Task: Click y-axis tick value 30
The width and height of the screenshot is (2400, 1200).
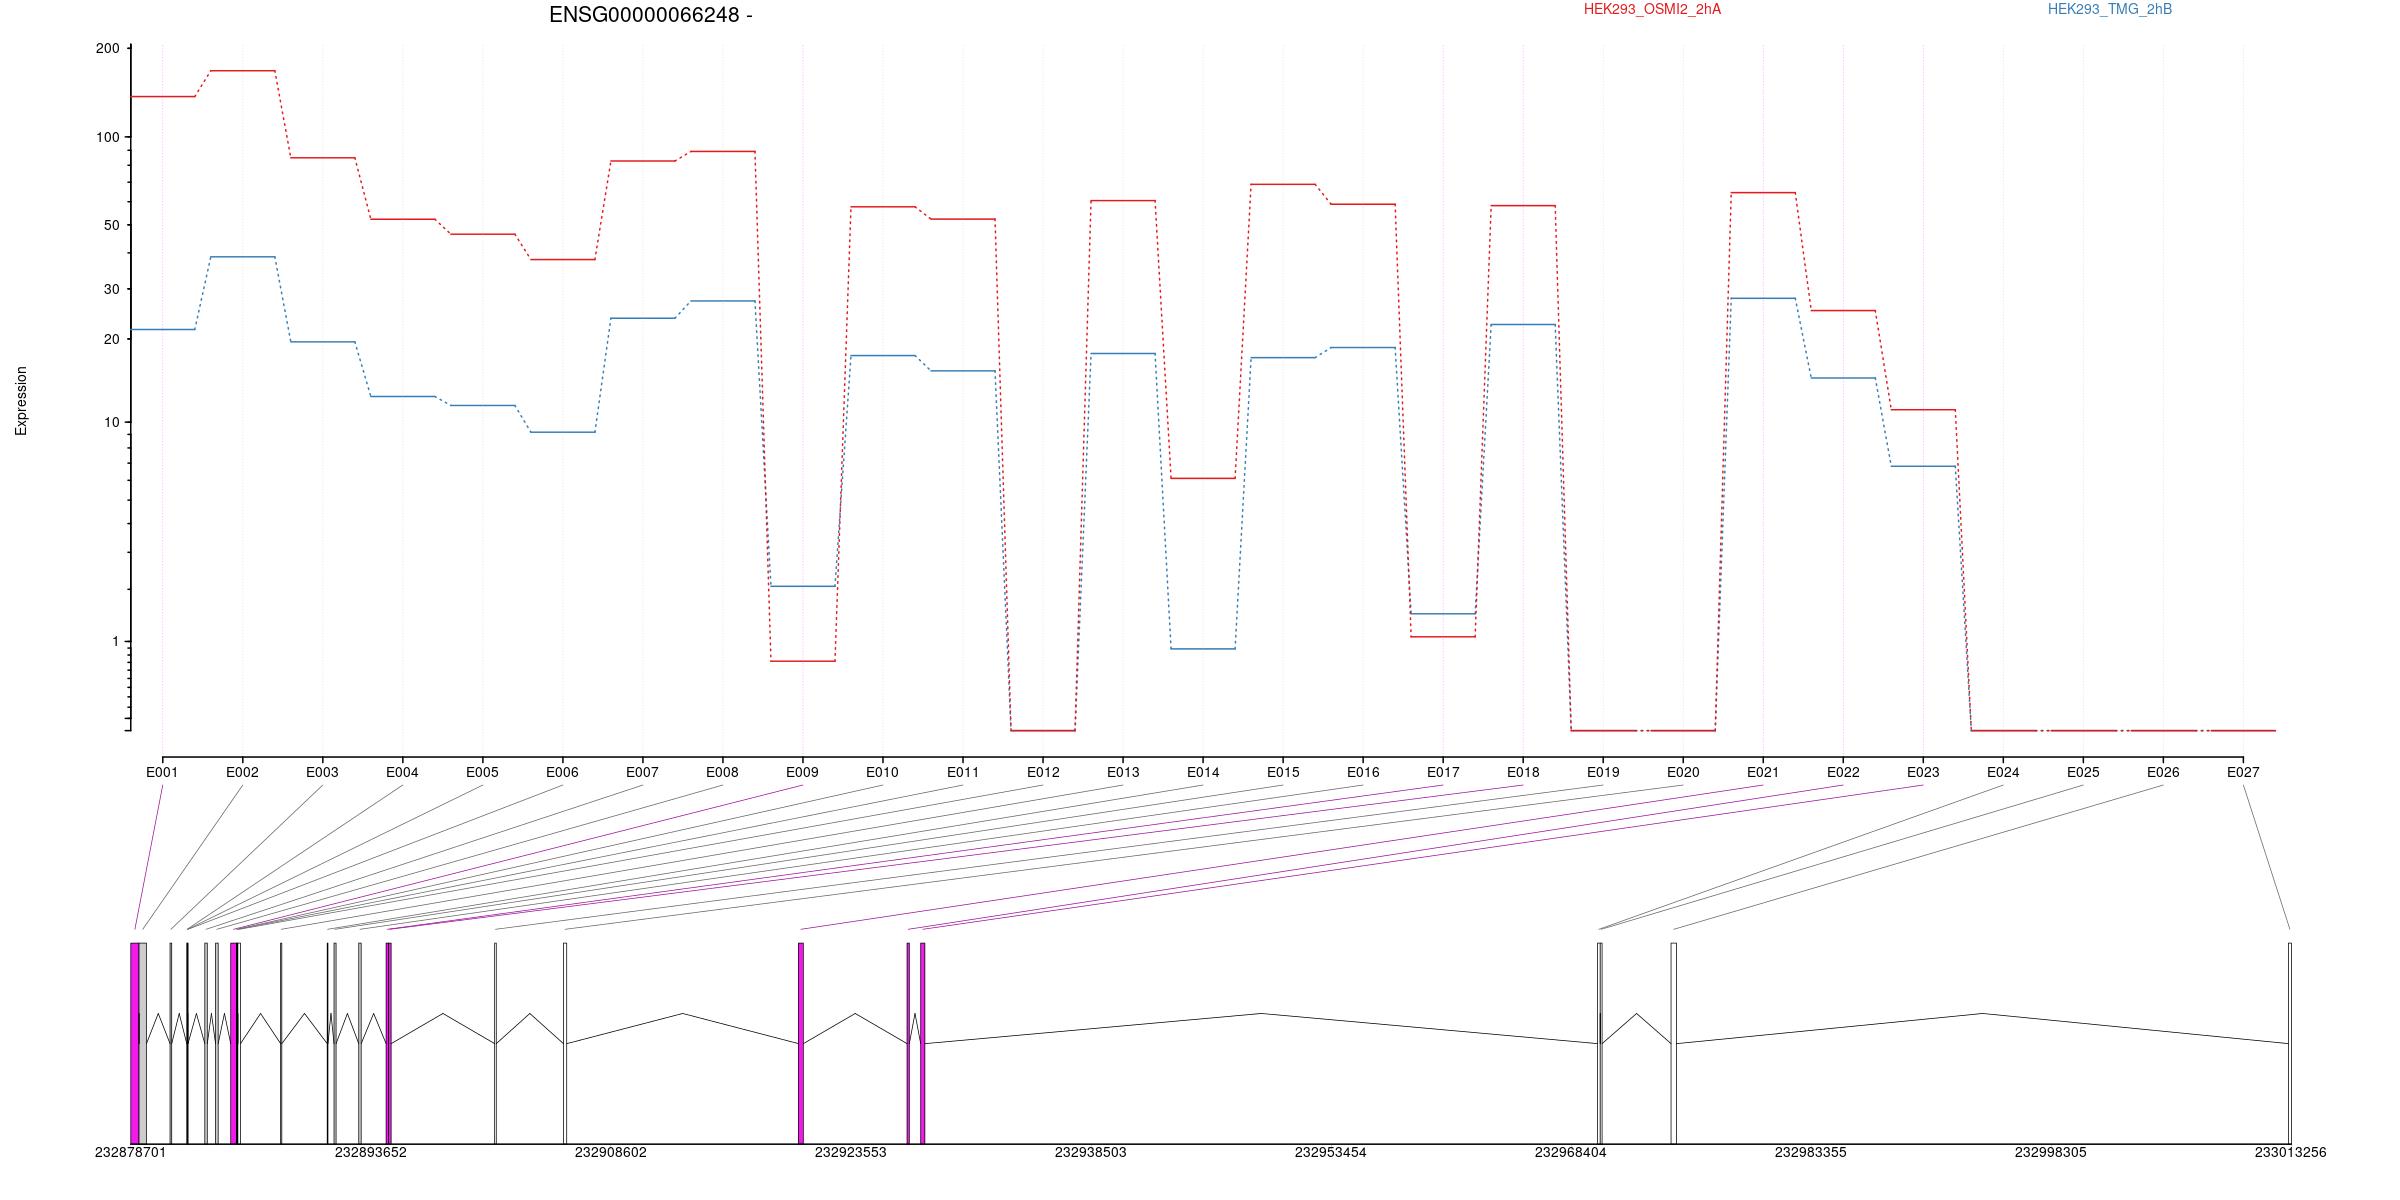Action: click(111, 289)
